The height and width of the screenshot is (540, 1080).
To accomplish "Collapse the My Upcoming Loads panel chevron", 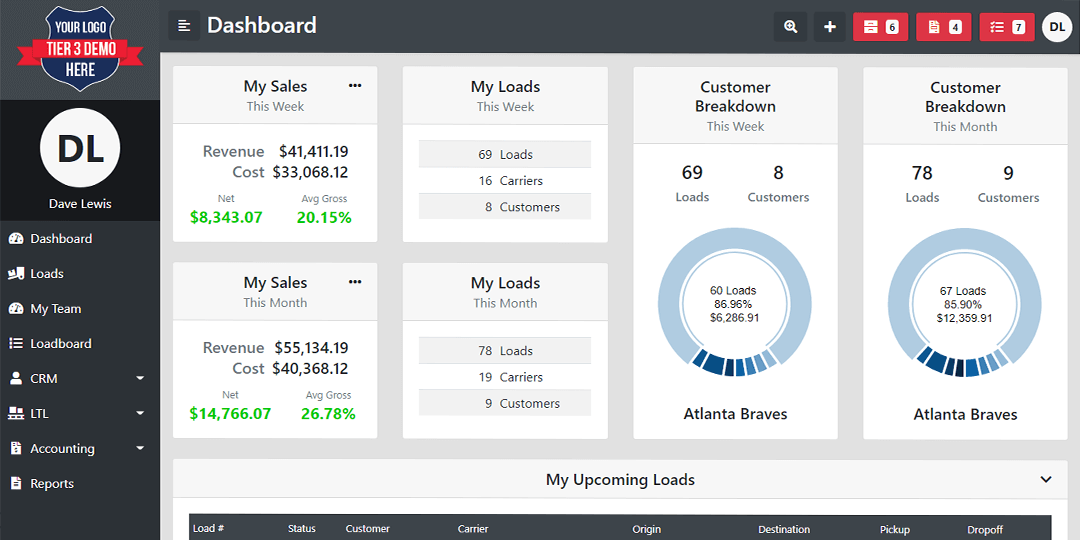I will [1046, 479].
